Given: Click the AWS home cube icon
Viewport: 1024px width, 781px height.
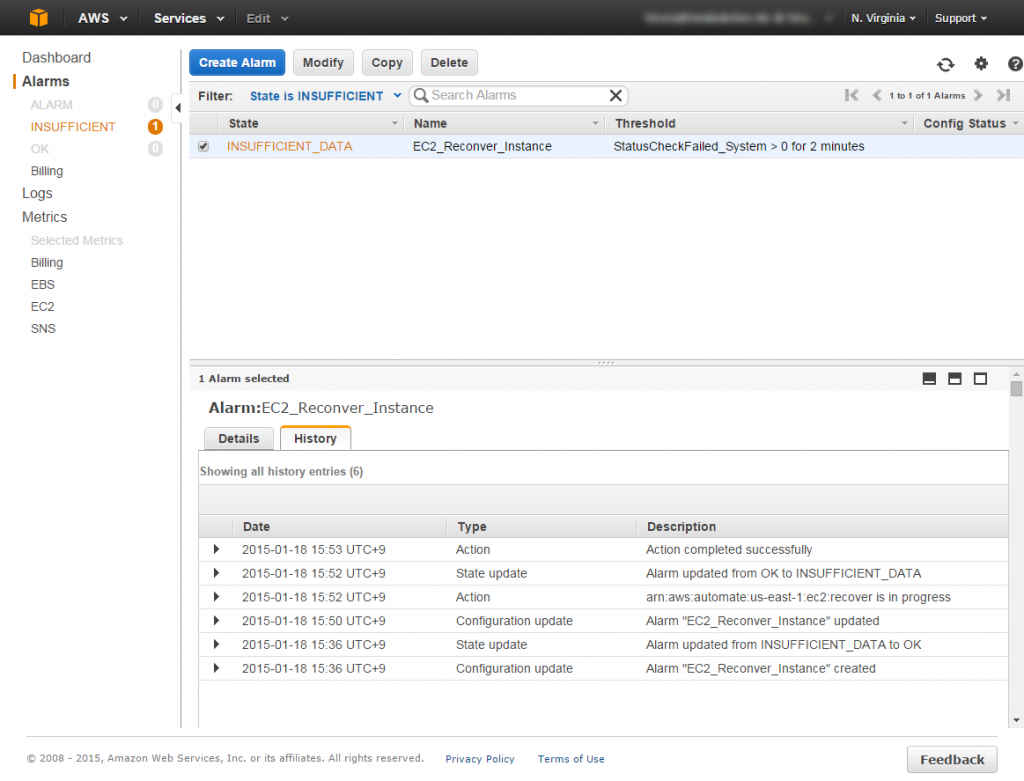Looking at the screenshot, I should click(39, 17).
